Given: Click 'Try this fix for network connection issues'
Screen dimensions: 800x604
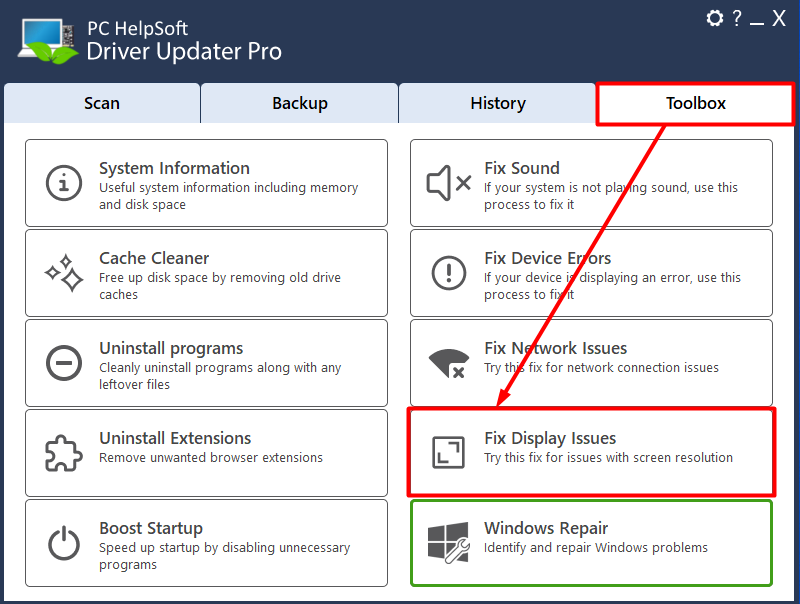Looking at the screenshot, I should click(x=601, y=368).
